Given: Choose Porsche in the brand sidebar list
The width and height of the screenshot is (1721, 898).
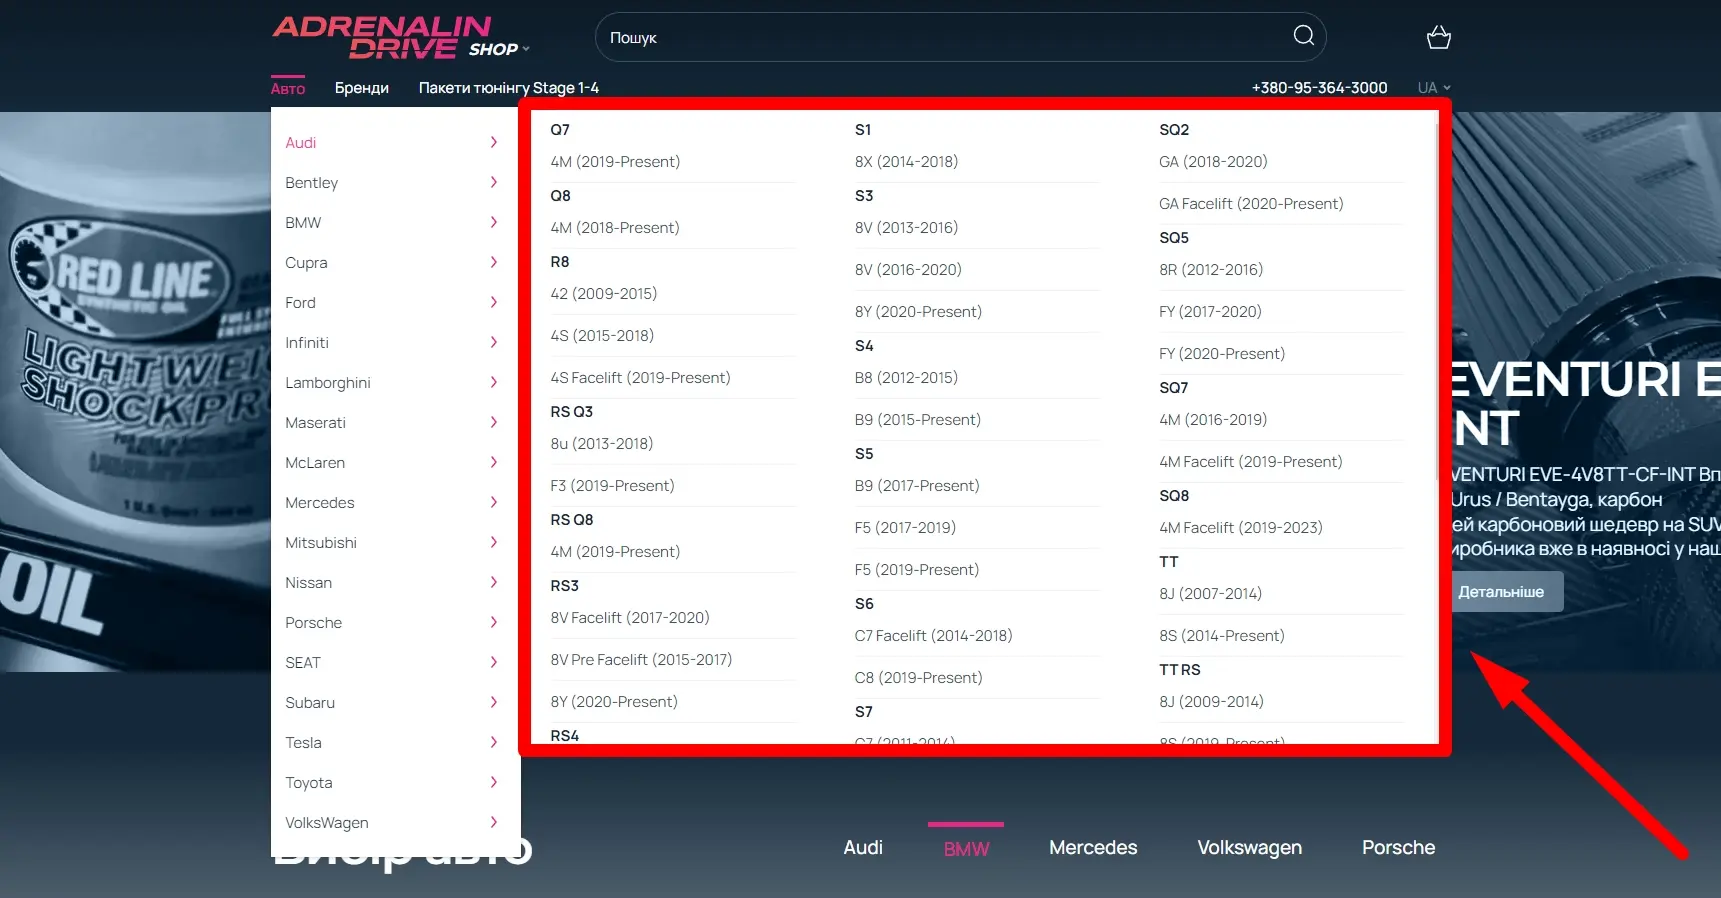Looking at the screenshot, I should click(x=314, y=622).
